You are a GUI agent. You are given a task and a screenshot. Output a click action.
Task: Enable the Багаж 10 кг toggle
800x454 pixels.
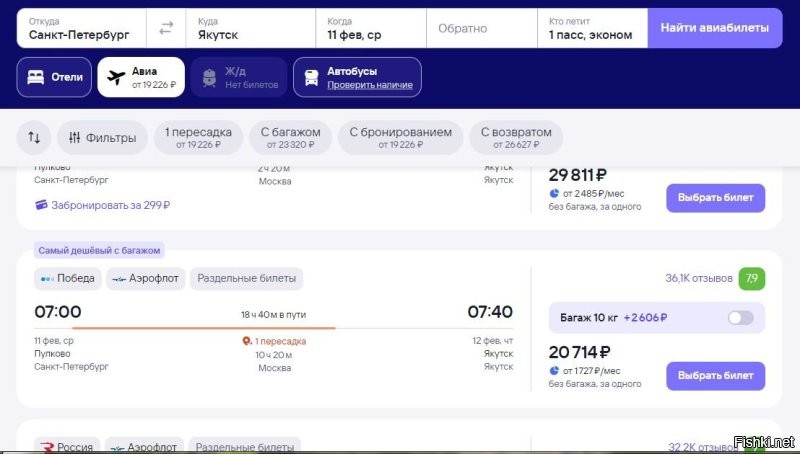tap(740, 318)
